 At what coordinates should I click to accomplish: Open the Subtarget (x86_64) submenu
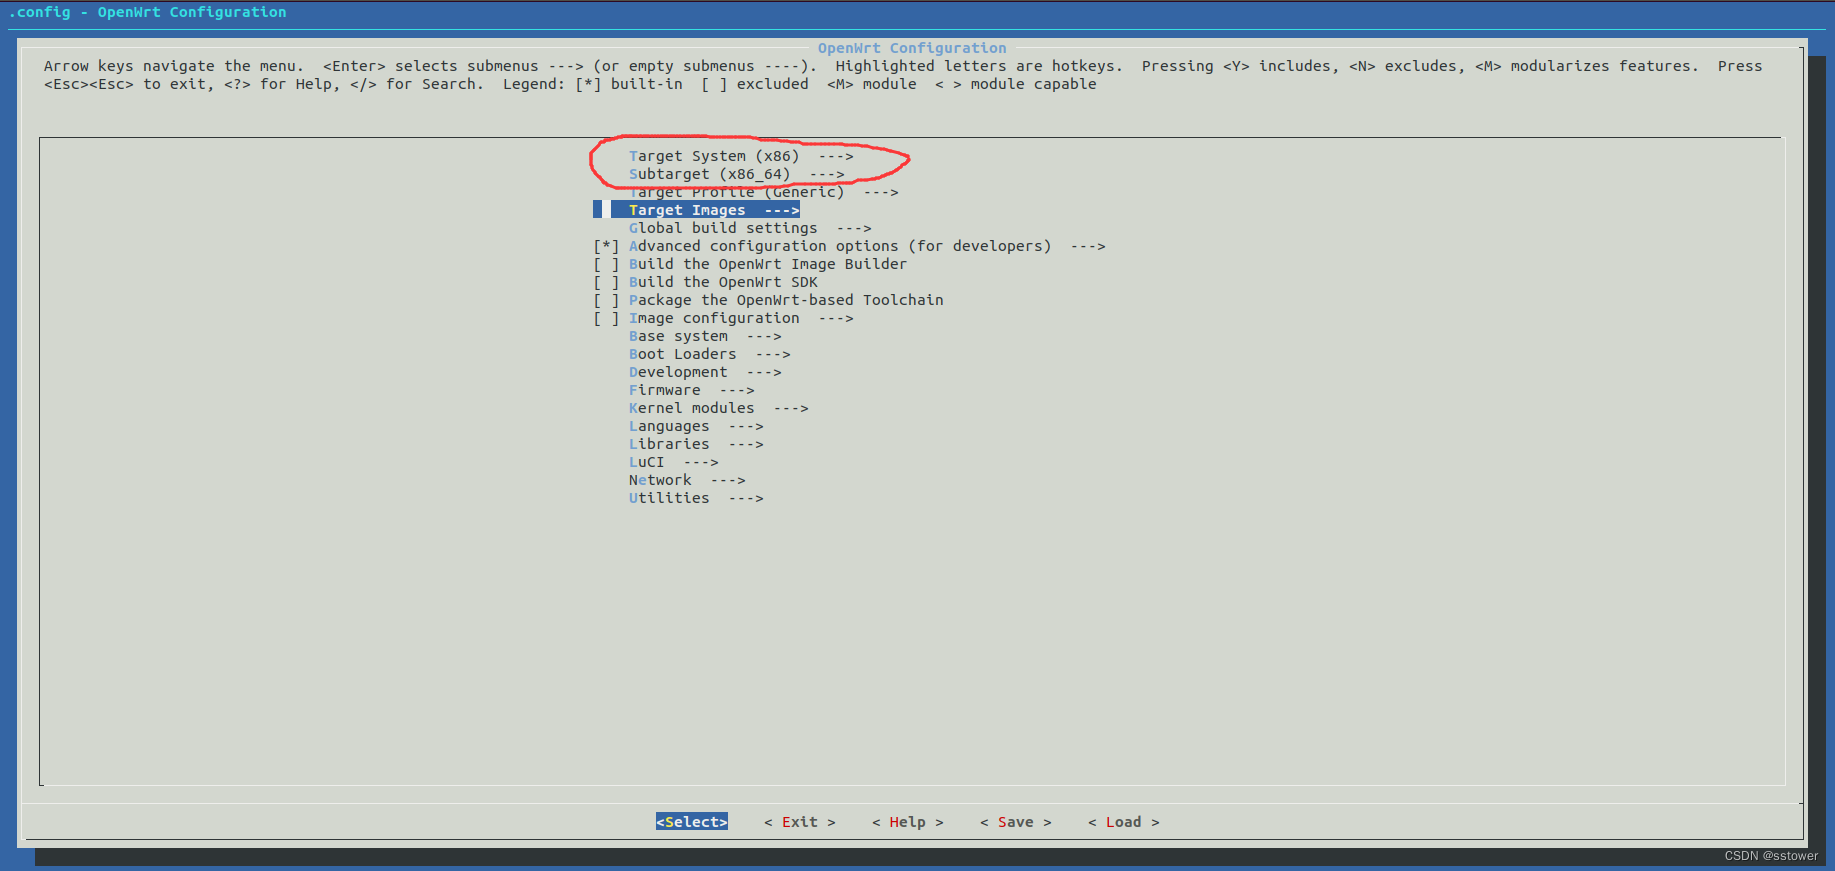click(736, 174)
